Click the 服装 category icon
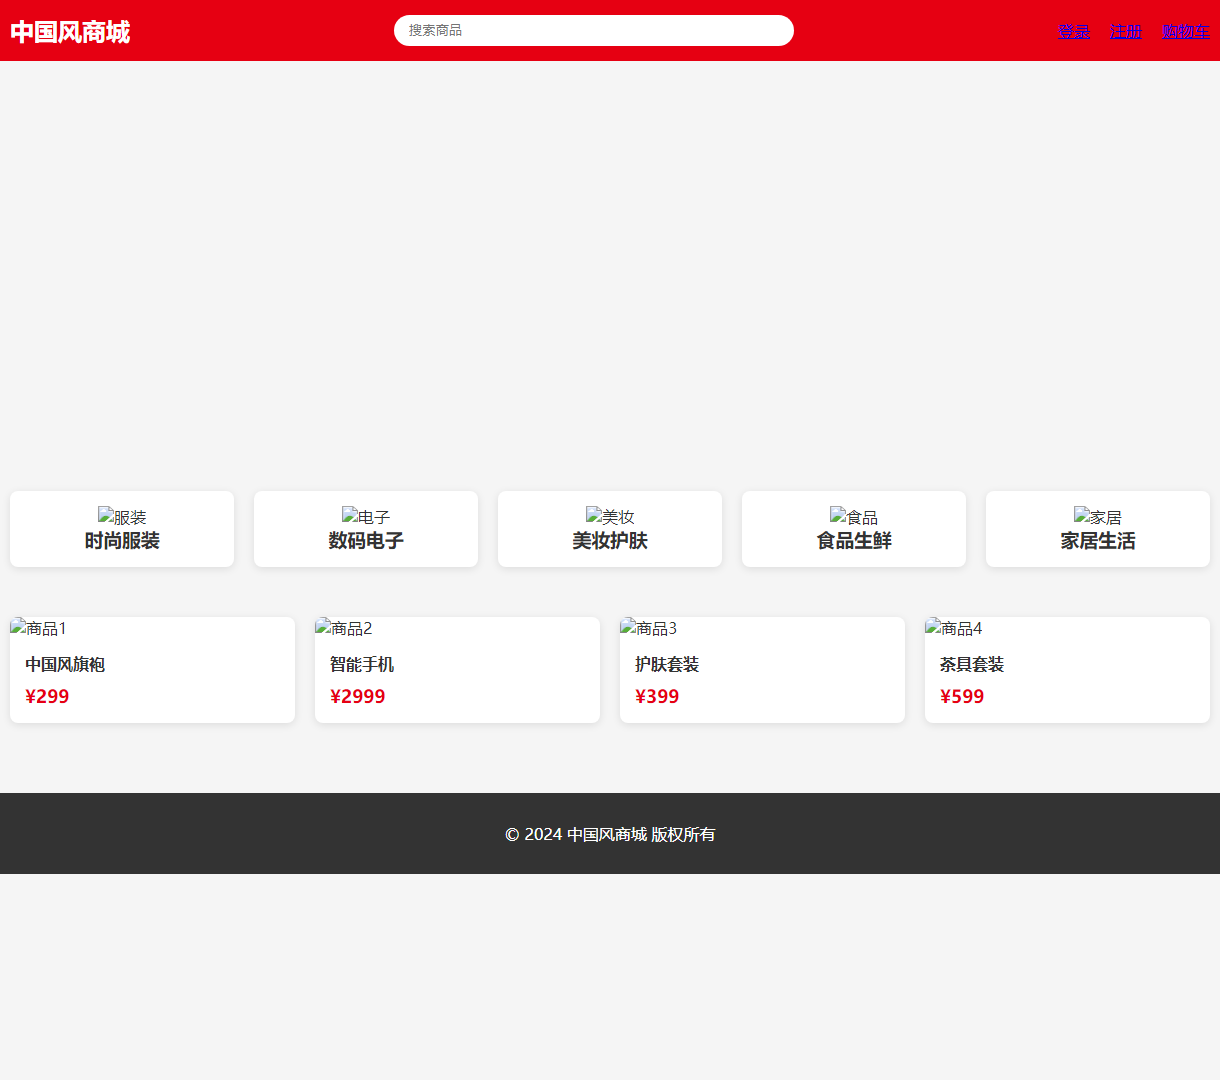Screen dimensions: 1220x1080 click(122, 517)
